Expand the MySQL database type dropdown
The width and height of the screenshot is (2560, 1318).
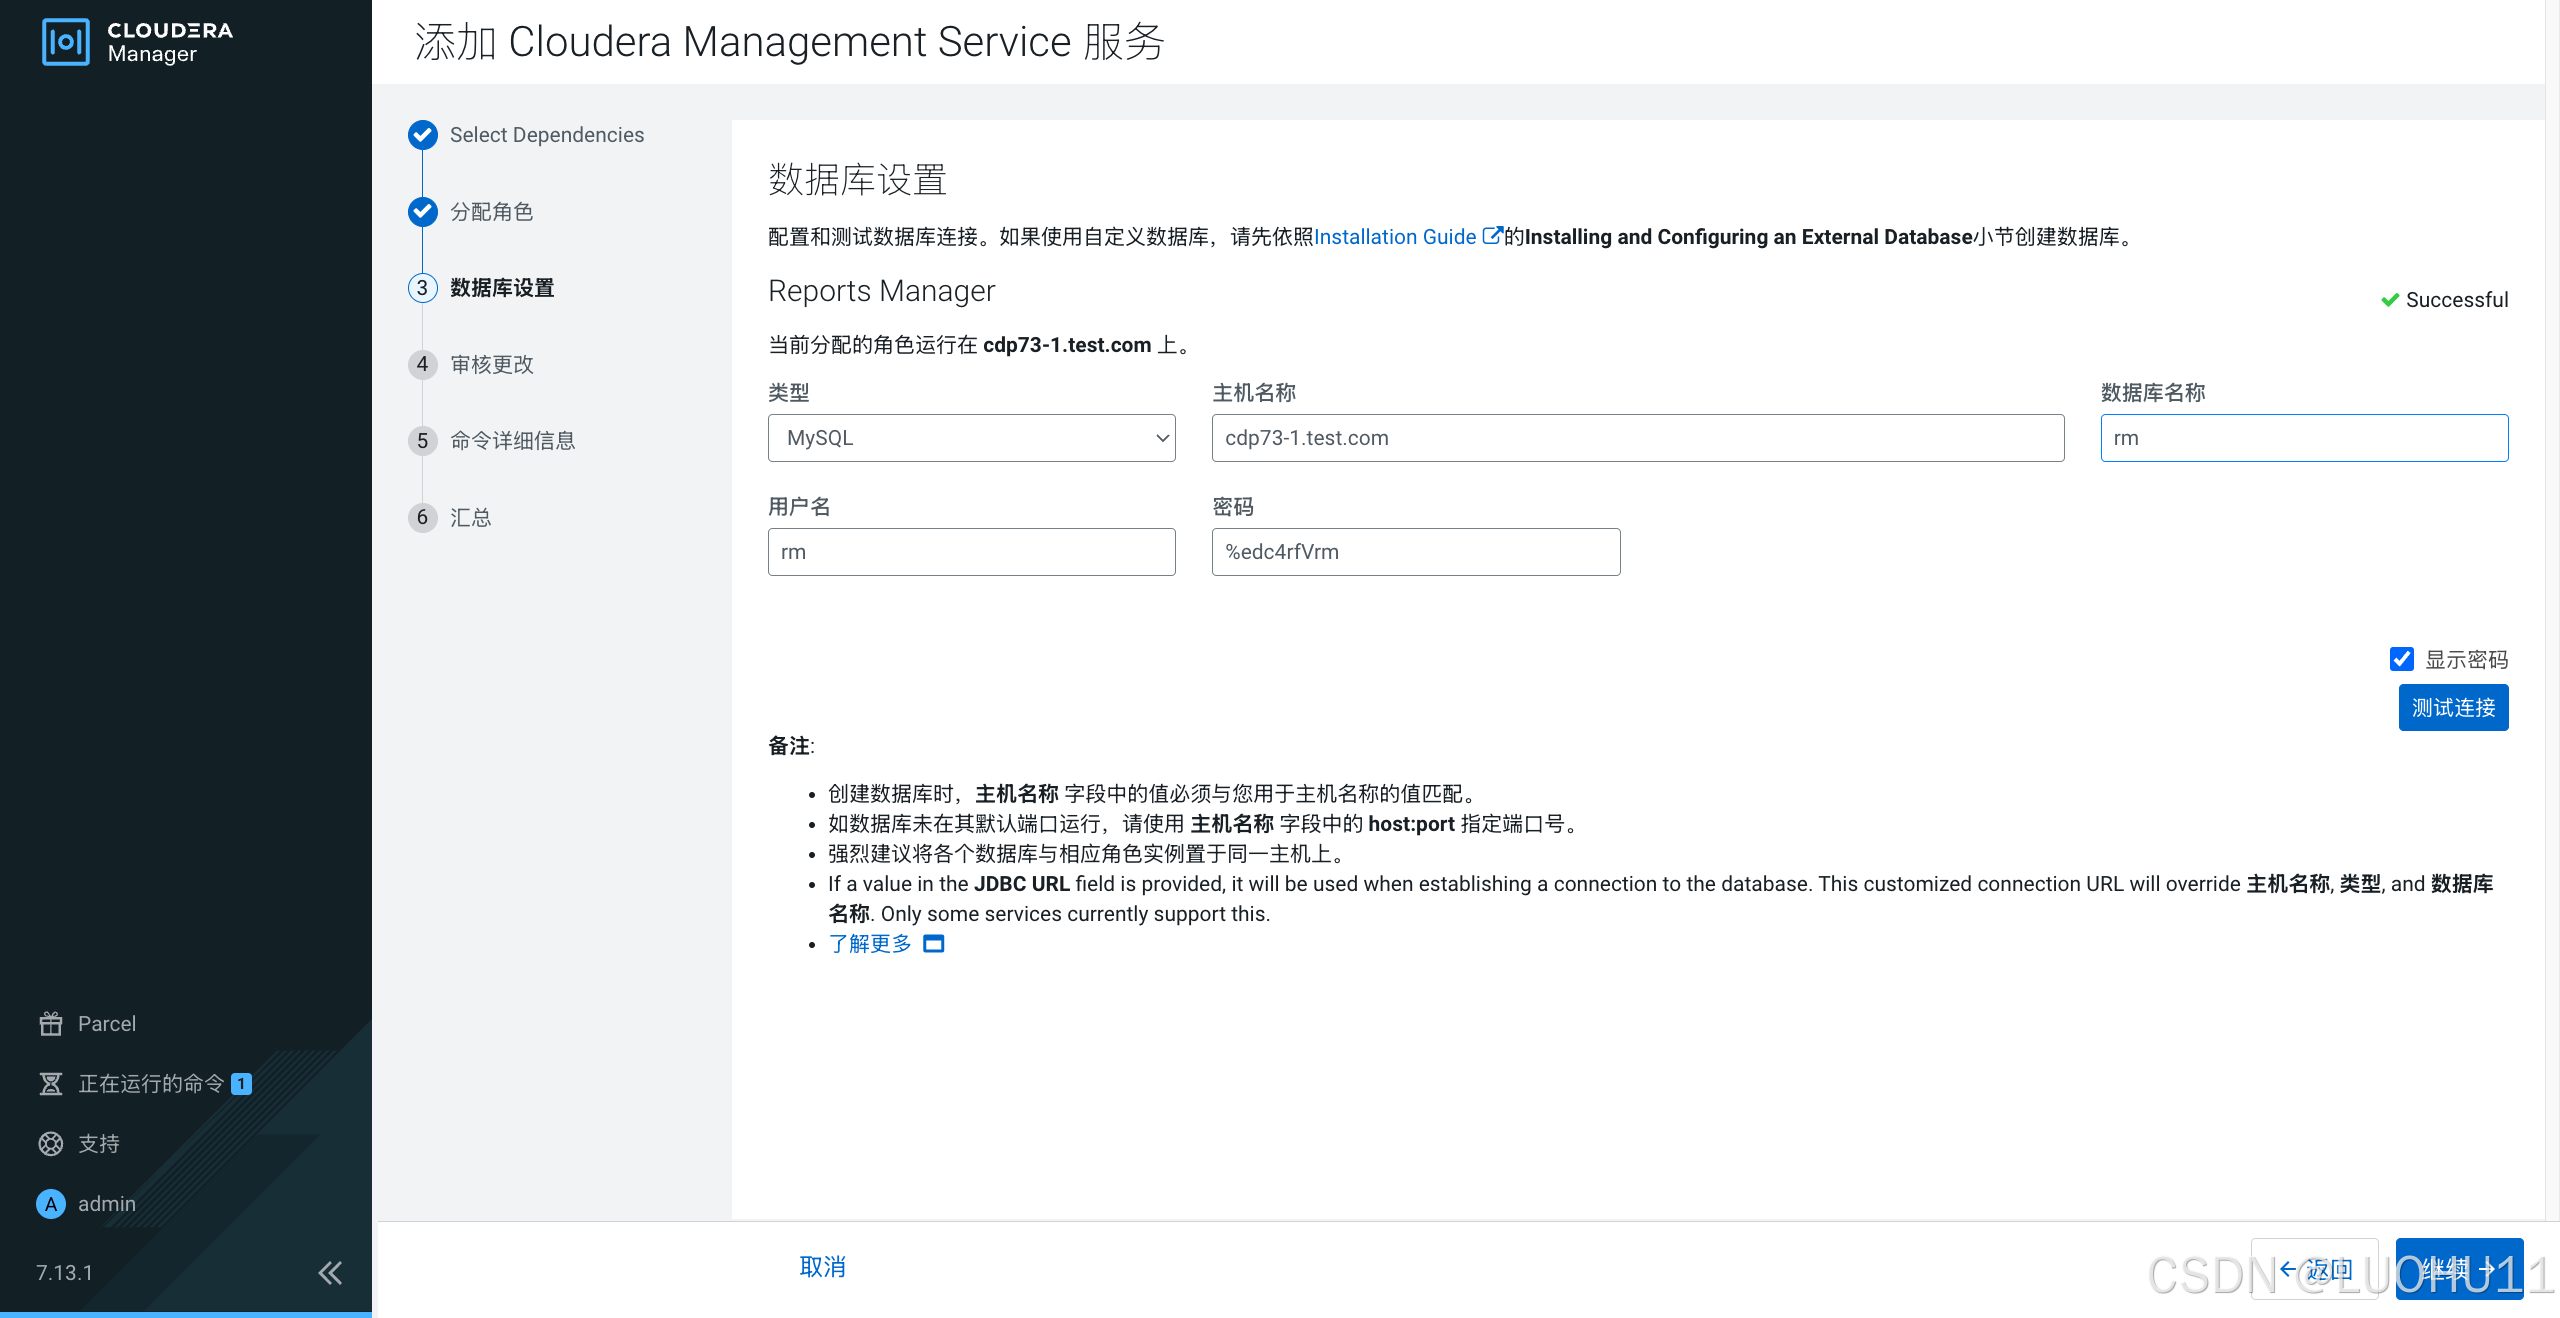[971, 438]
